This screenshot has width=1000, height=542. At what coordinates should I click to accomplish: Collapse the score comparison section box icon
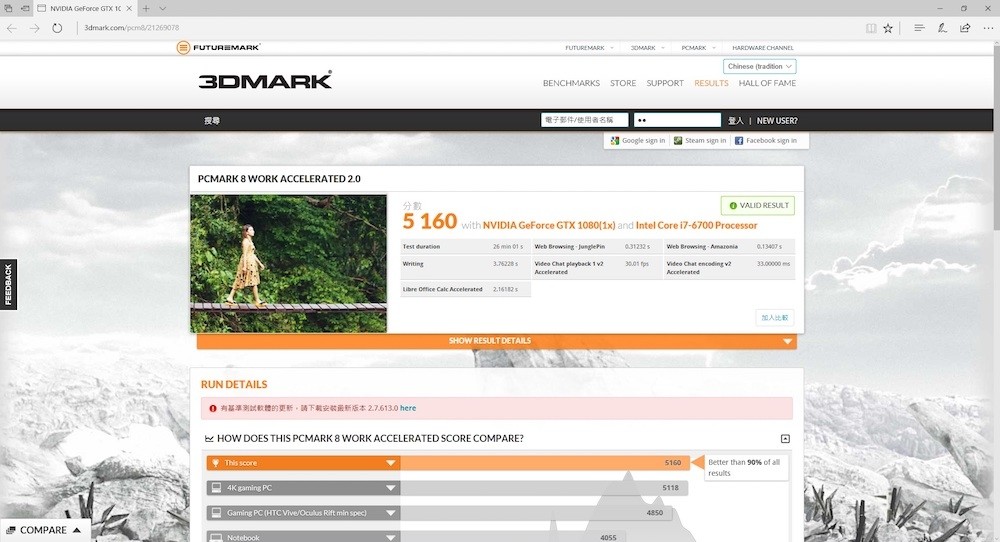(785, 439)
